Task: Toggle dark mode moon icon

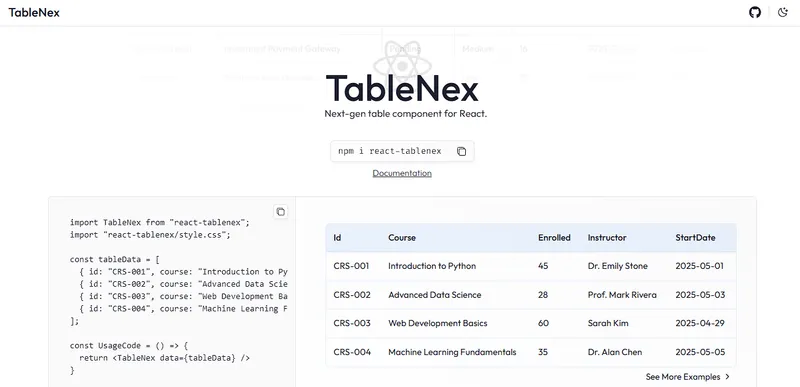Action: click(x=783, y=12)
